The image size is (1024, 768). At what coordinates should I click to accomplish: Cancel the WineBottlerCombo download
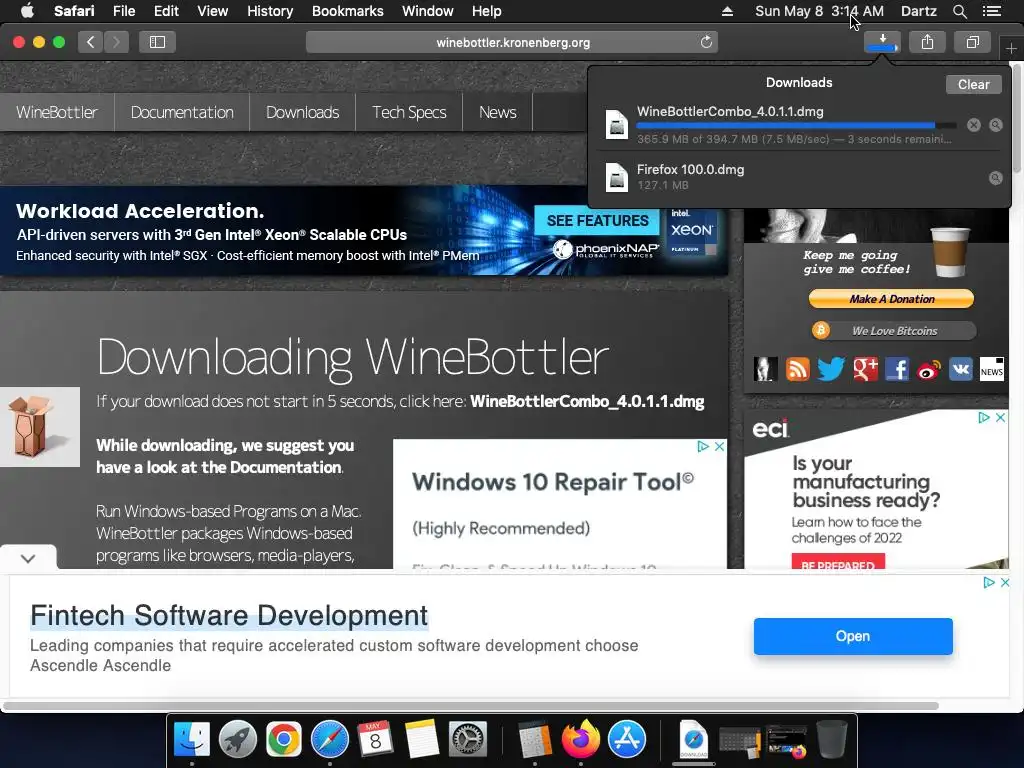[x=974, y=125]
